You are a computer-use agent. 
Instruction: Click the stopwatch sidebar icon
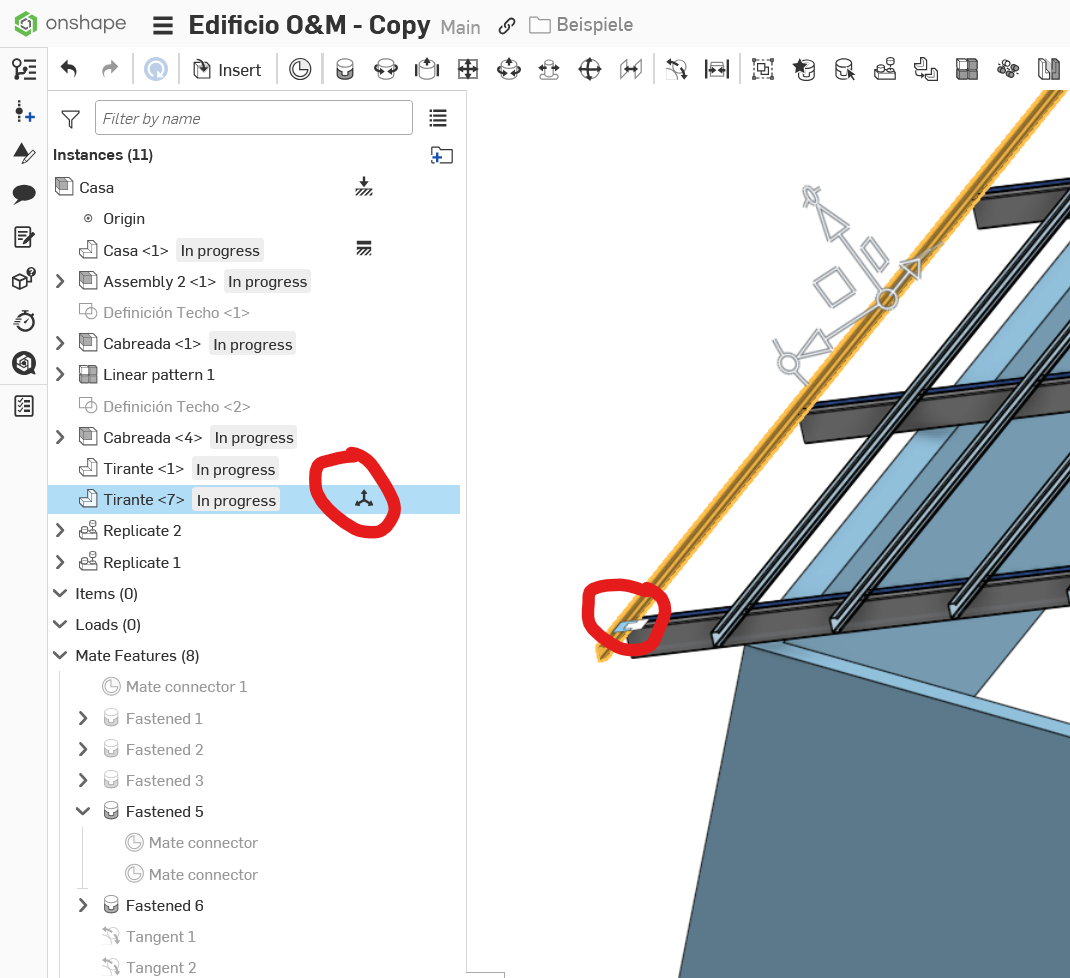[x=24, y=321]
